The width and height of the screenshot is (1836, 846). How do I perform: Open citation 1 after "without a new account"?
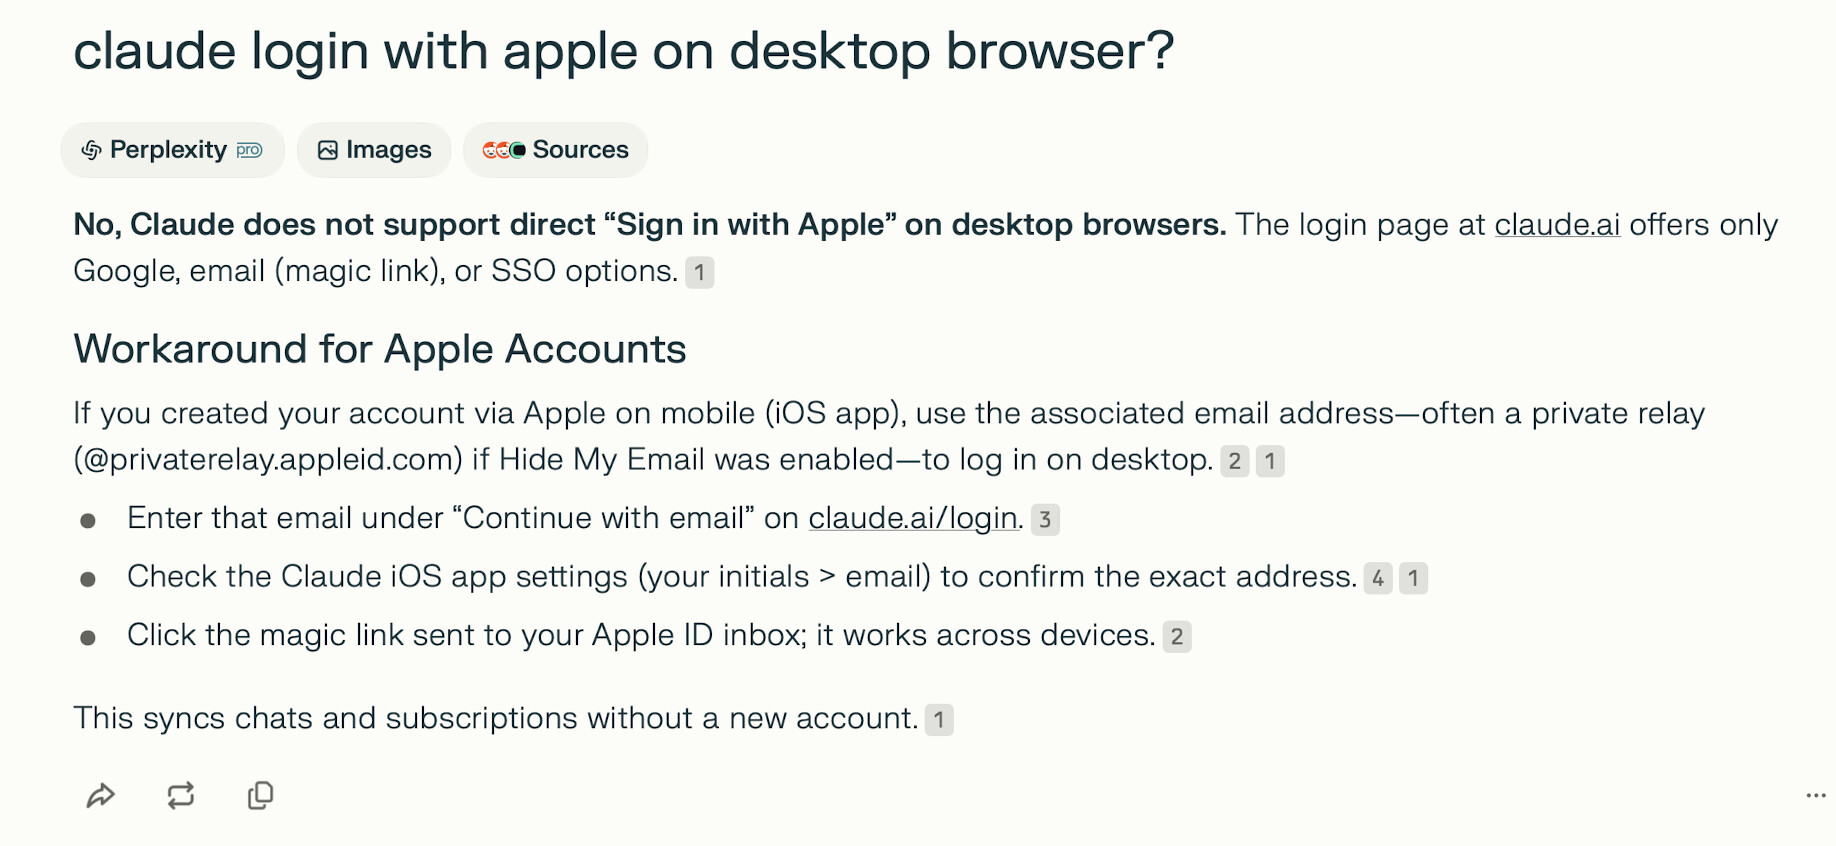pyautogui.click(x=939, y=720)
